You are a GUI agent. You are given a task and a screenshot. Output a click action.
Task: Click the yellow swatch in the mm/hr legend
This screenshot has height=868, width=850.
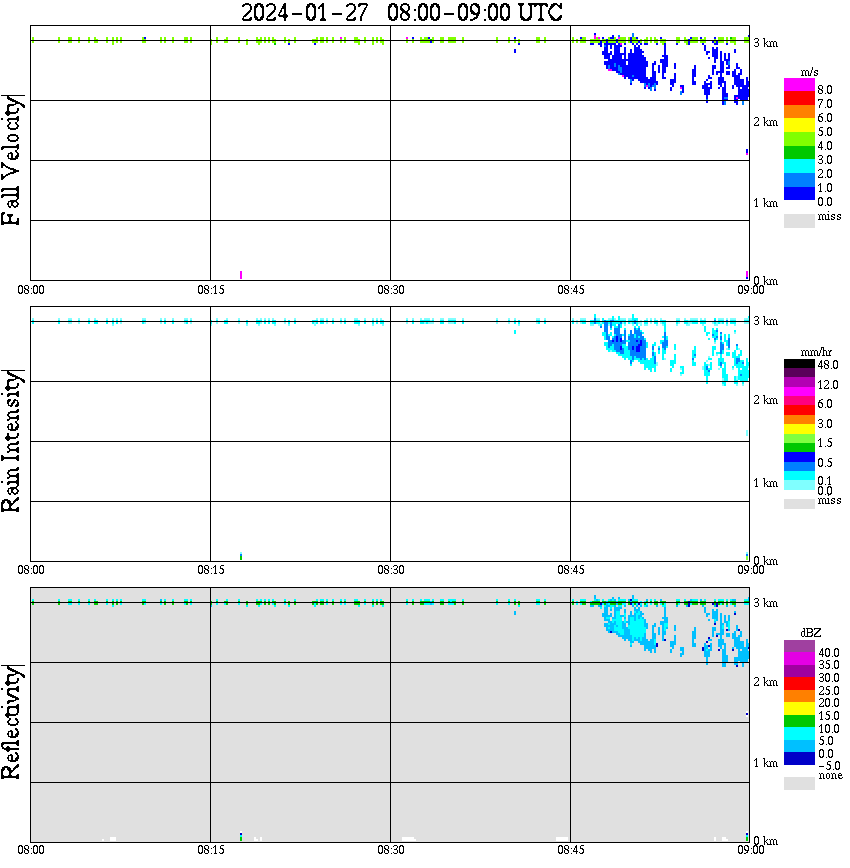pos(799,429)
